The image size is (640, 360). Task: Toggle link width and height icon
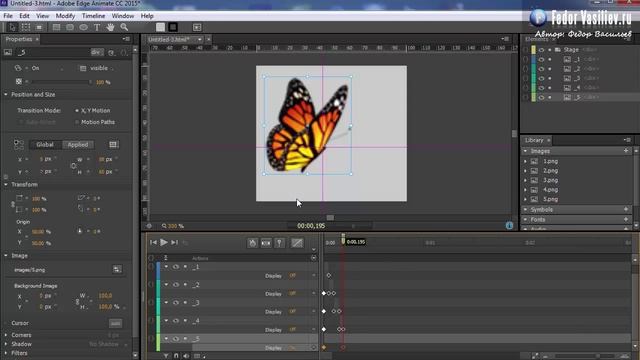[x=73, y=166]
